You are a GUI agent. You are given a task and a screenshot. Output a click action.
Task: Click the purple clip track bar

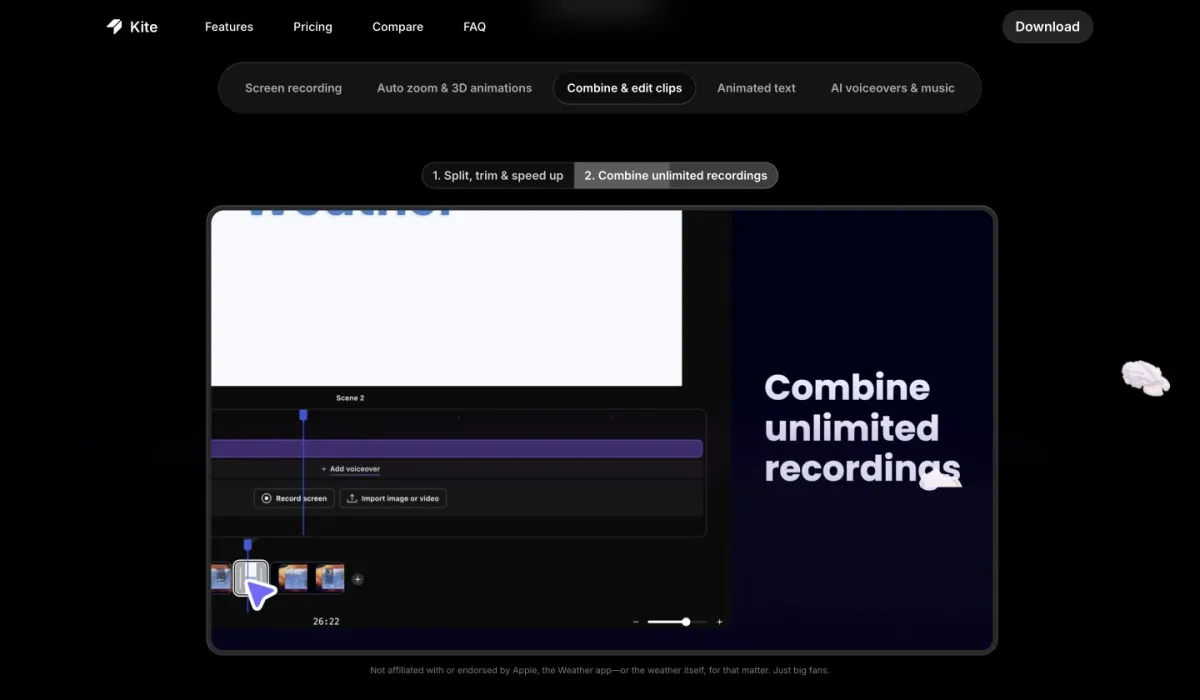tap(457, 449)
